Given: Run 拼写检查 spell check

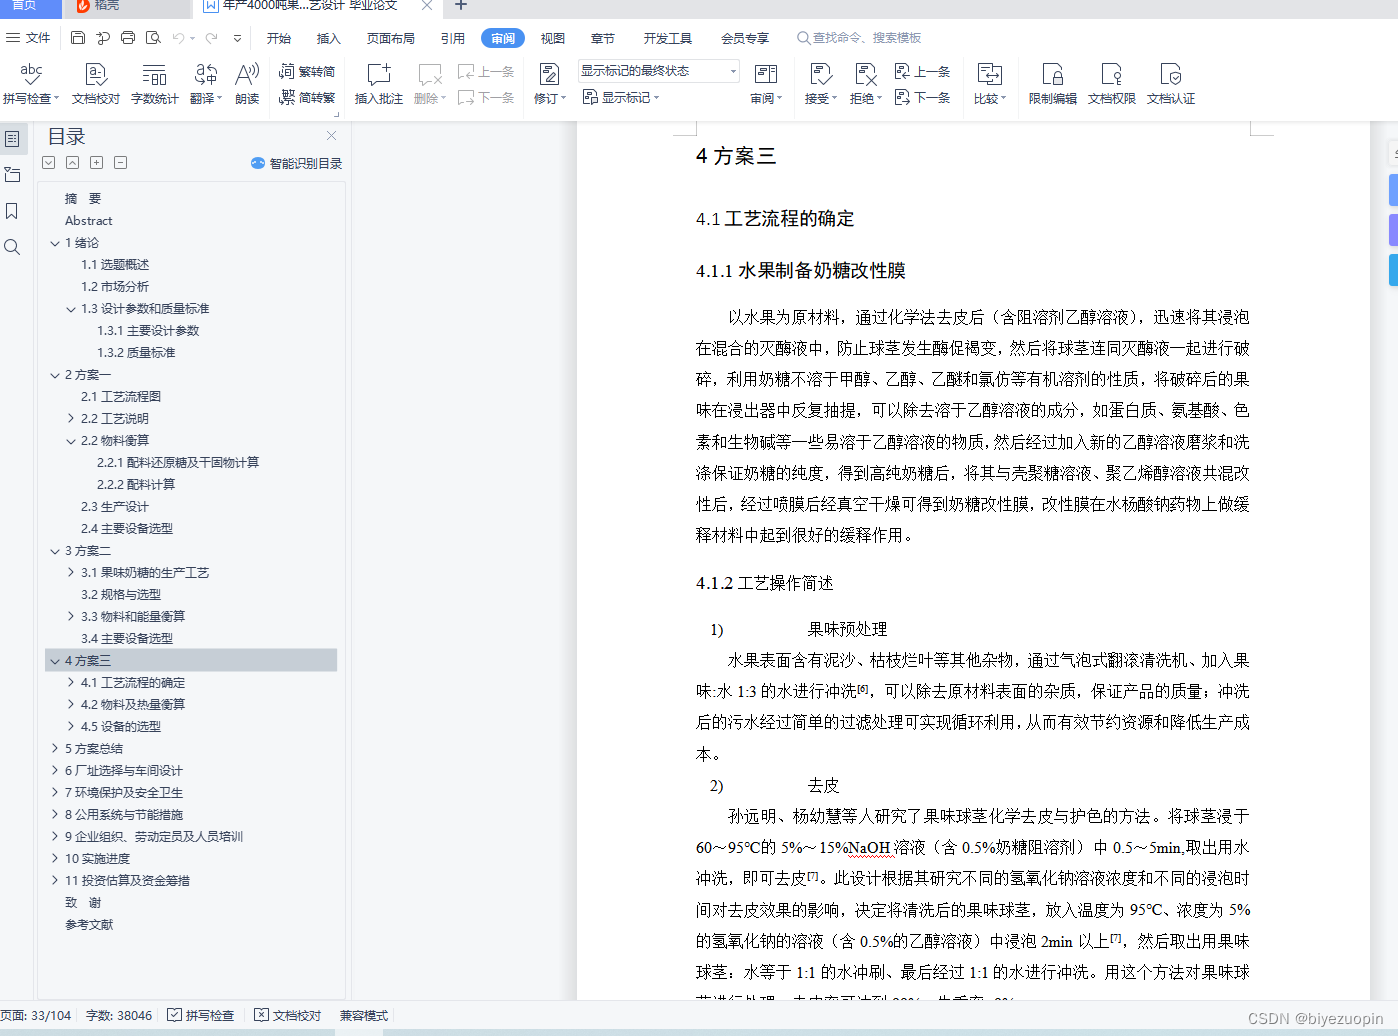Looking at the screenshot, I should 31,84.
